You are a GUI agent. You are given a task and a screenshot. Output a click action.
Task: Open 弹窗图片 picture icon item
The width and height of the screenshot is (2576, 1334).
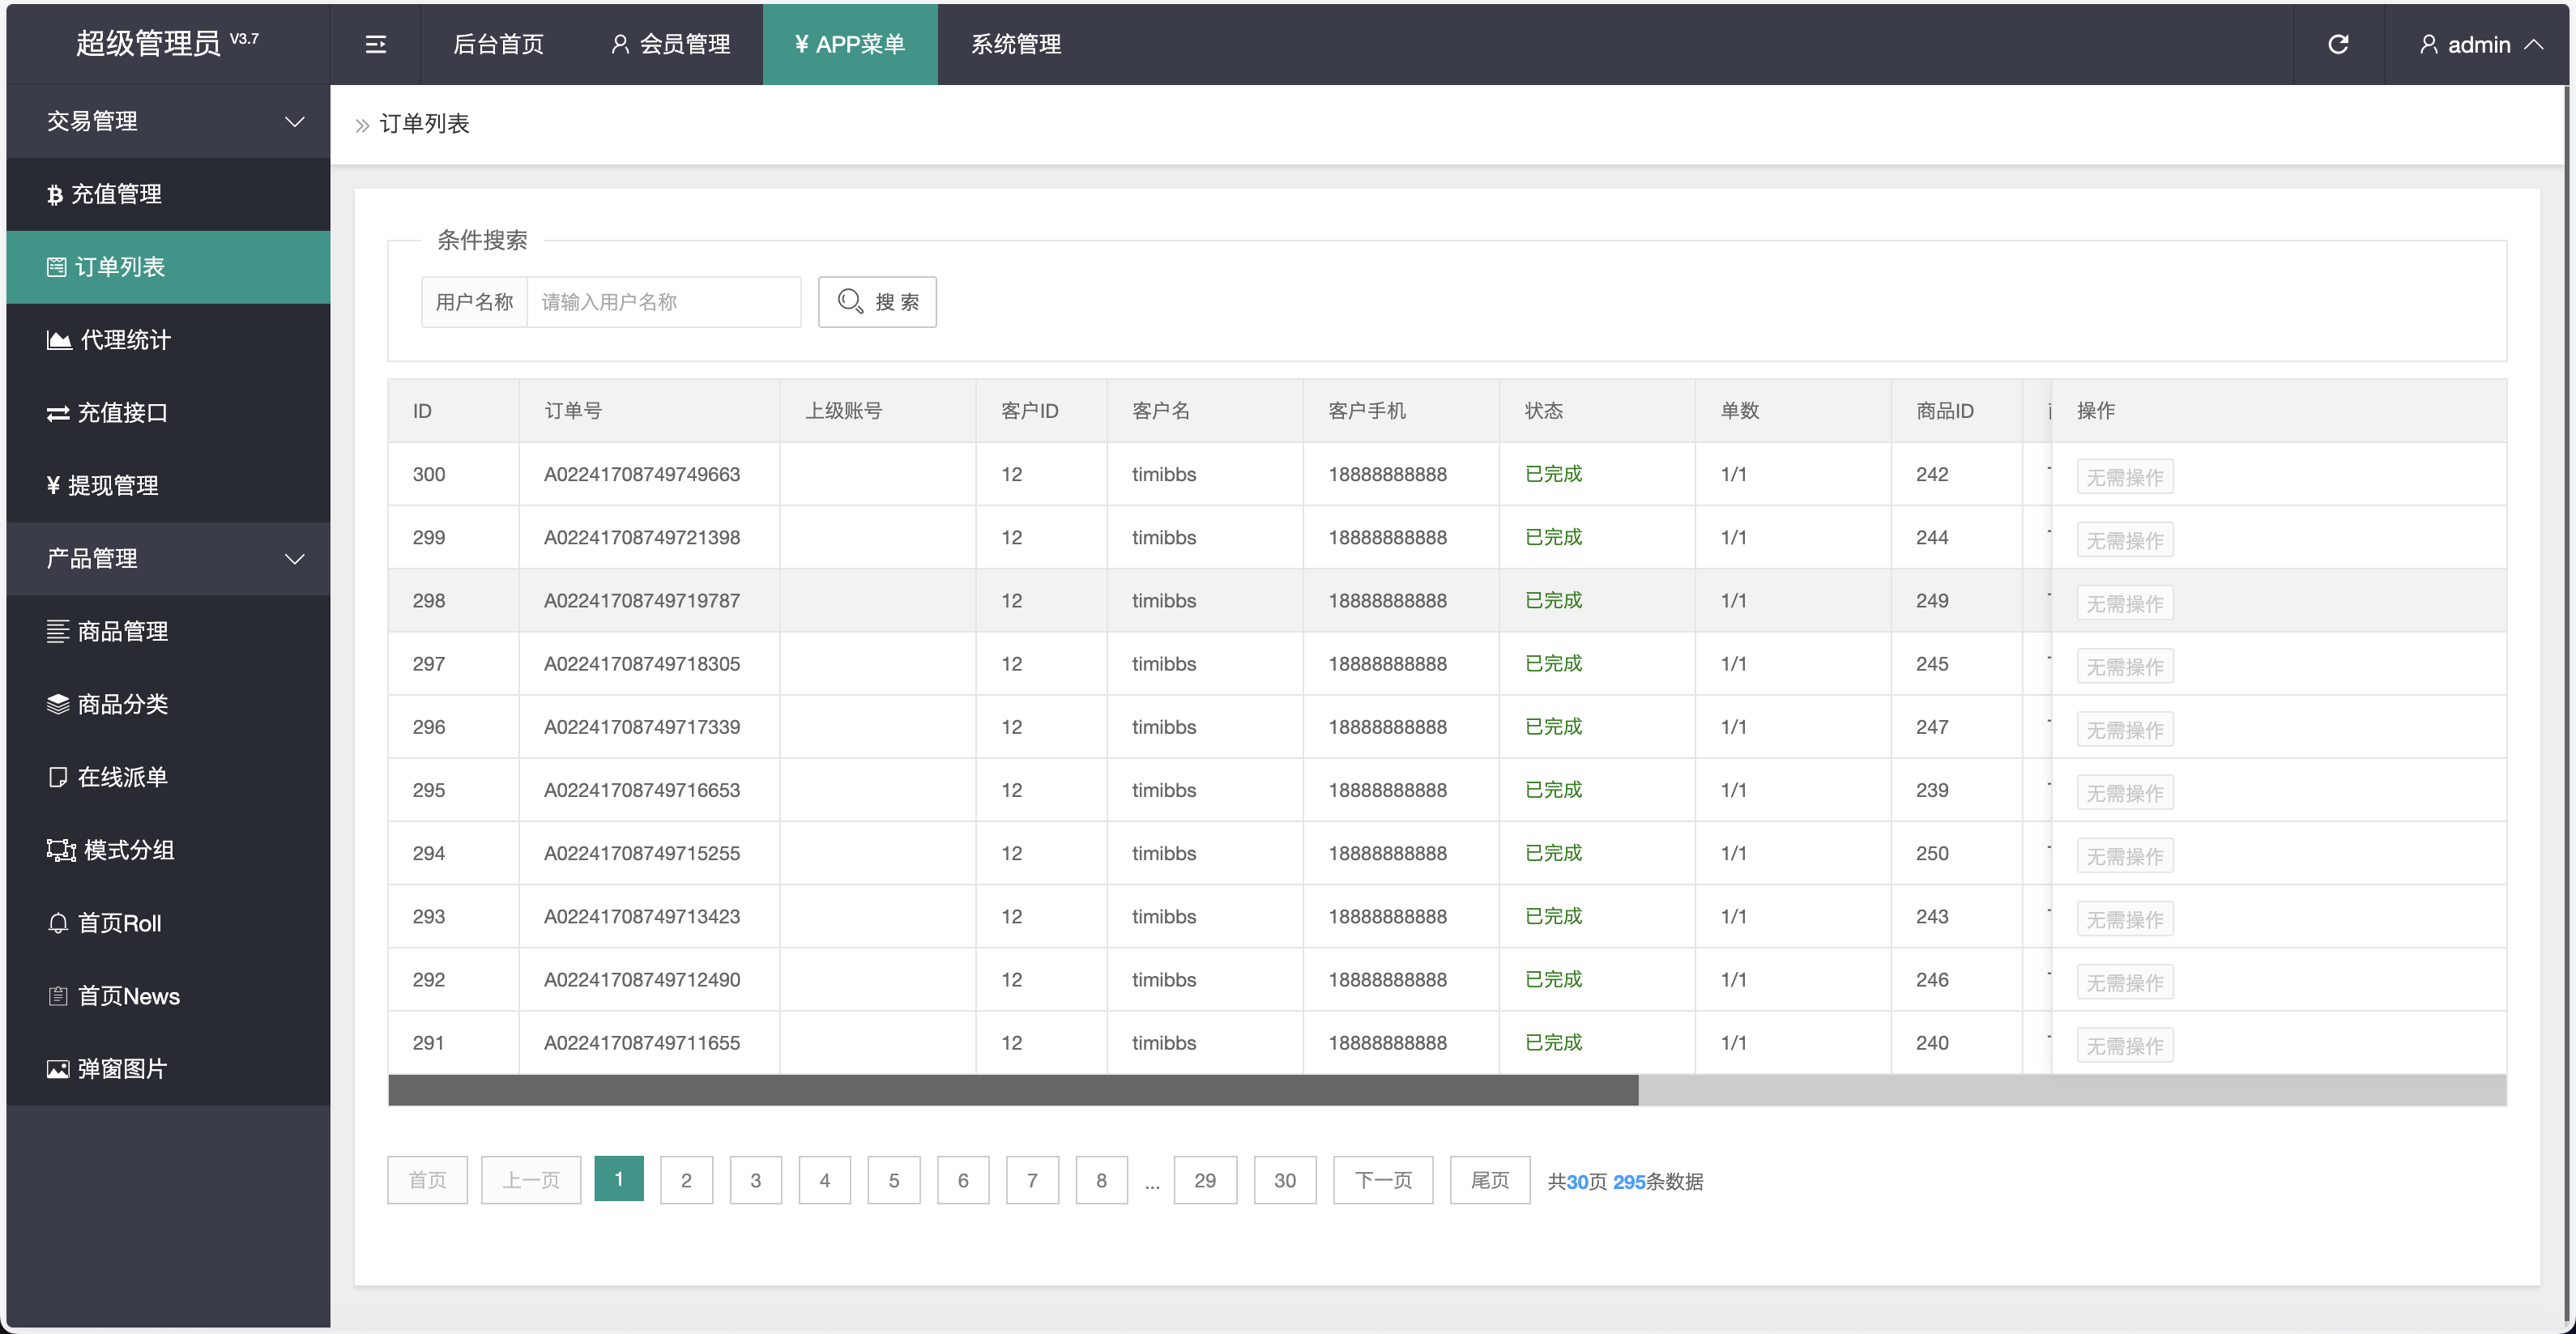point(108,1069)
